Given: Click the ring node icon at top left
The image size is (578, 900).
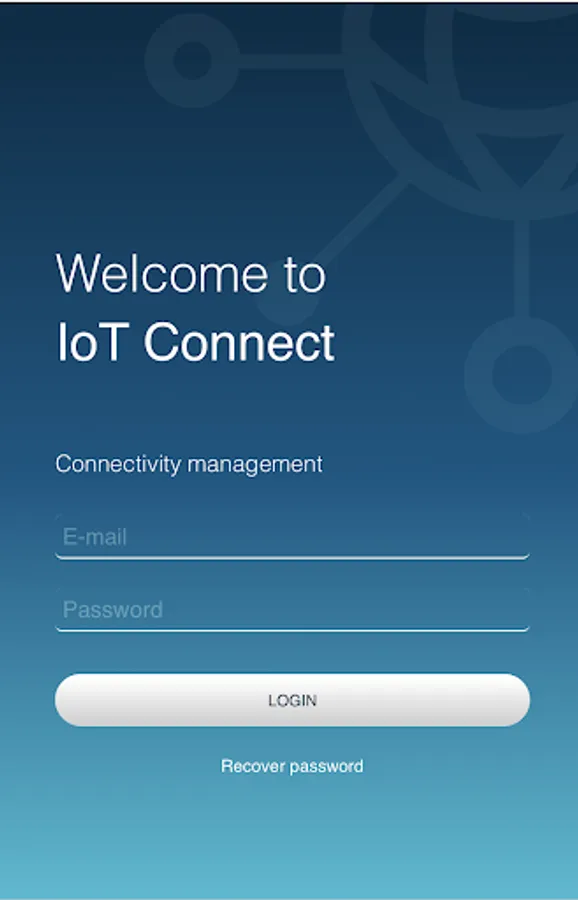Looking at the screenshot, I should coord(192,60).
